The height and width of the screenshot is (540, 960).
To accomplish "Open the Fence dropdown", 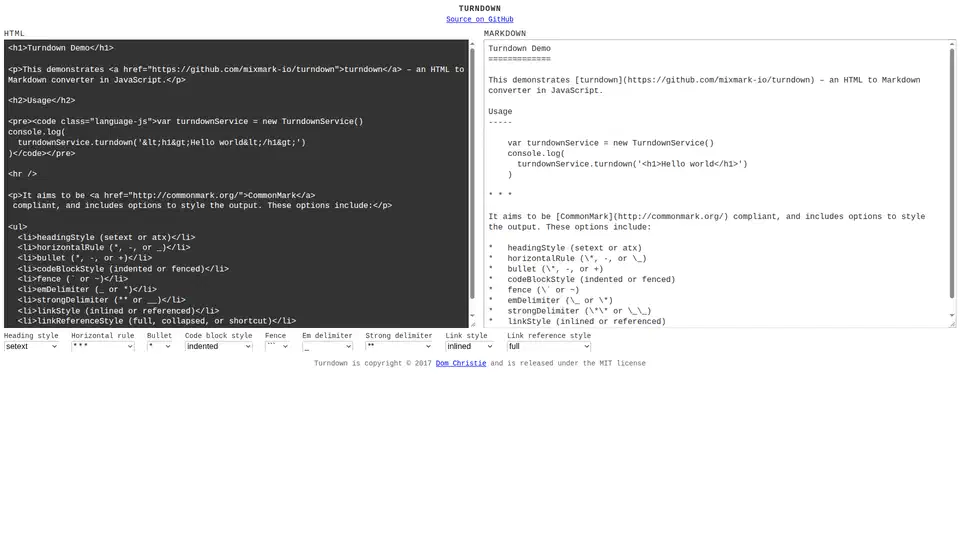I will (277, 347).
